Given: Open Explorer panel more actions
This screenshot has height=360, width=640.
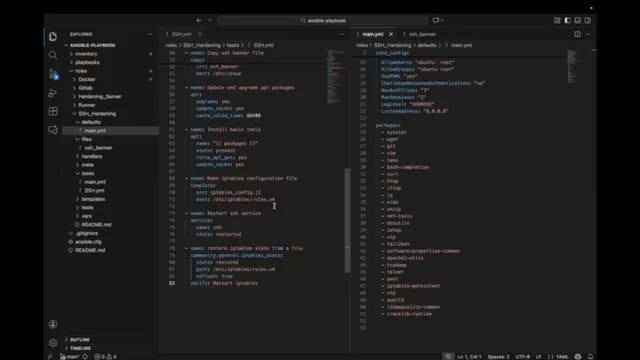Looking at the screenshot, I should (x=150, y=34).
